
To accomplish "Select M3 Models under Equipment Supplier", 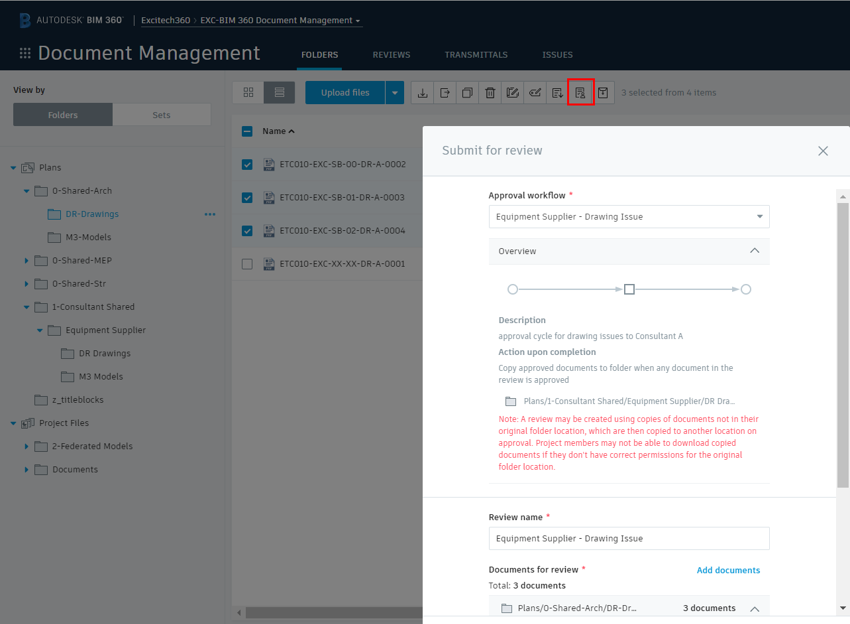I will point(101,377).
